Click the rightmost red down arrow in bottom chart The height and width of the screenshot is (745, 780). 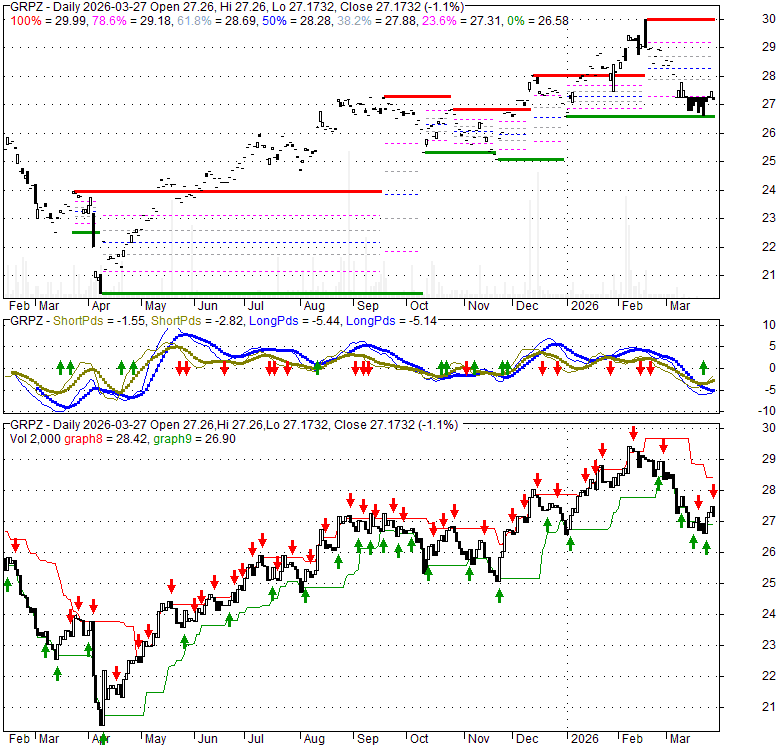714,490
